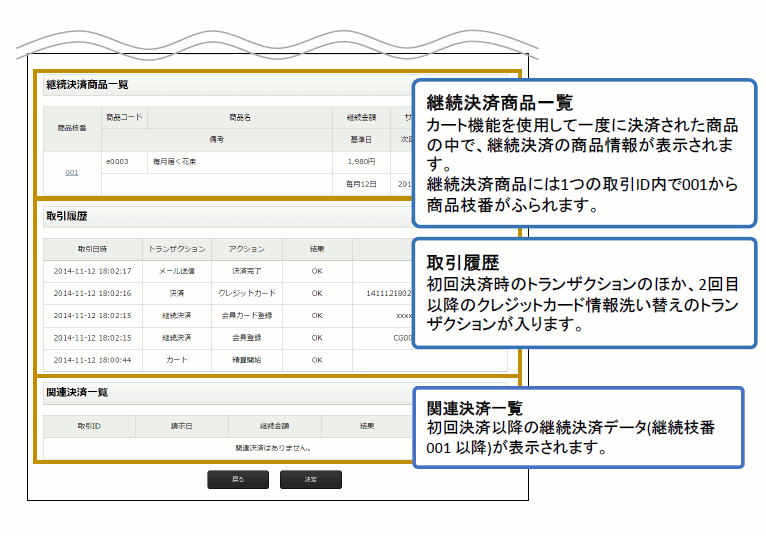Open the 001 product branch number link
Image resolution: width=766 pixels, height=536 pixels.
coord(72,172)
